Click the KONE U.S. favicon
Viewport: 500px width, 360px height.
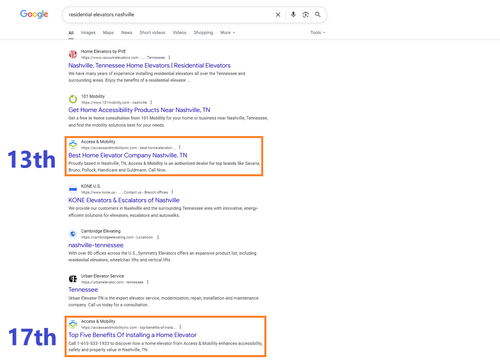point(73,189)
